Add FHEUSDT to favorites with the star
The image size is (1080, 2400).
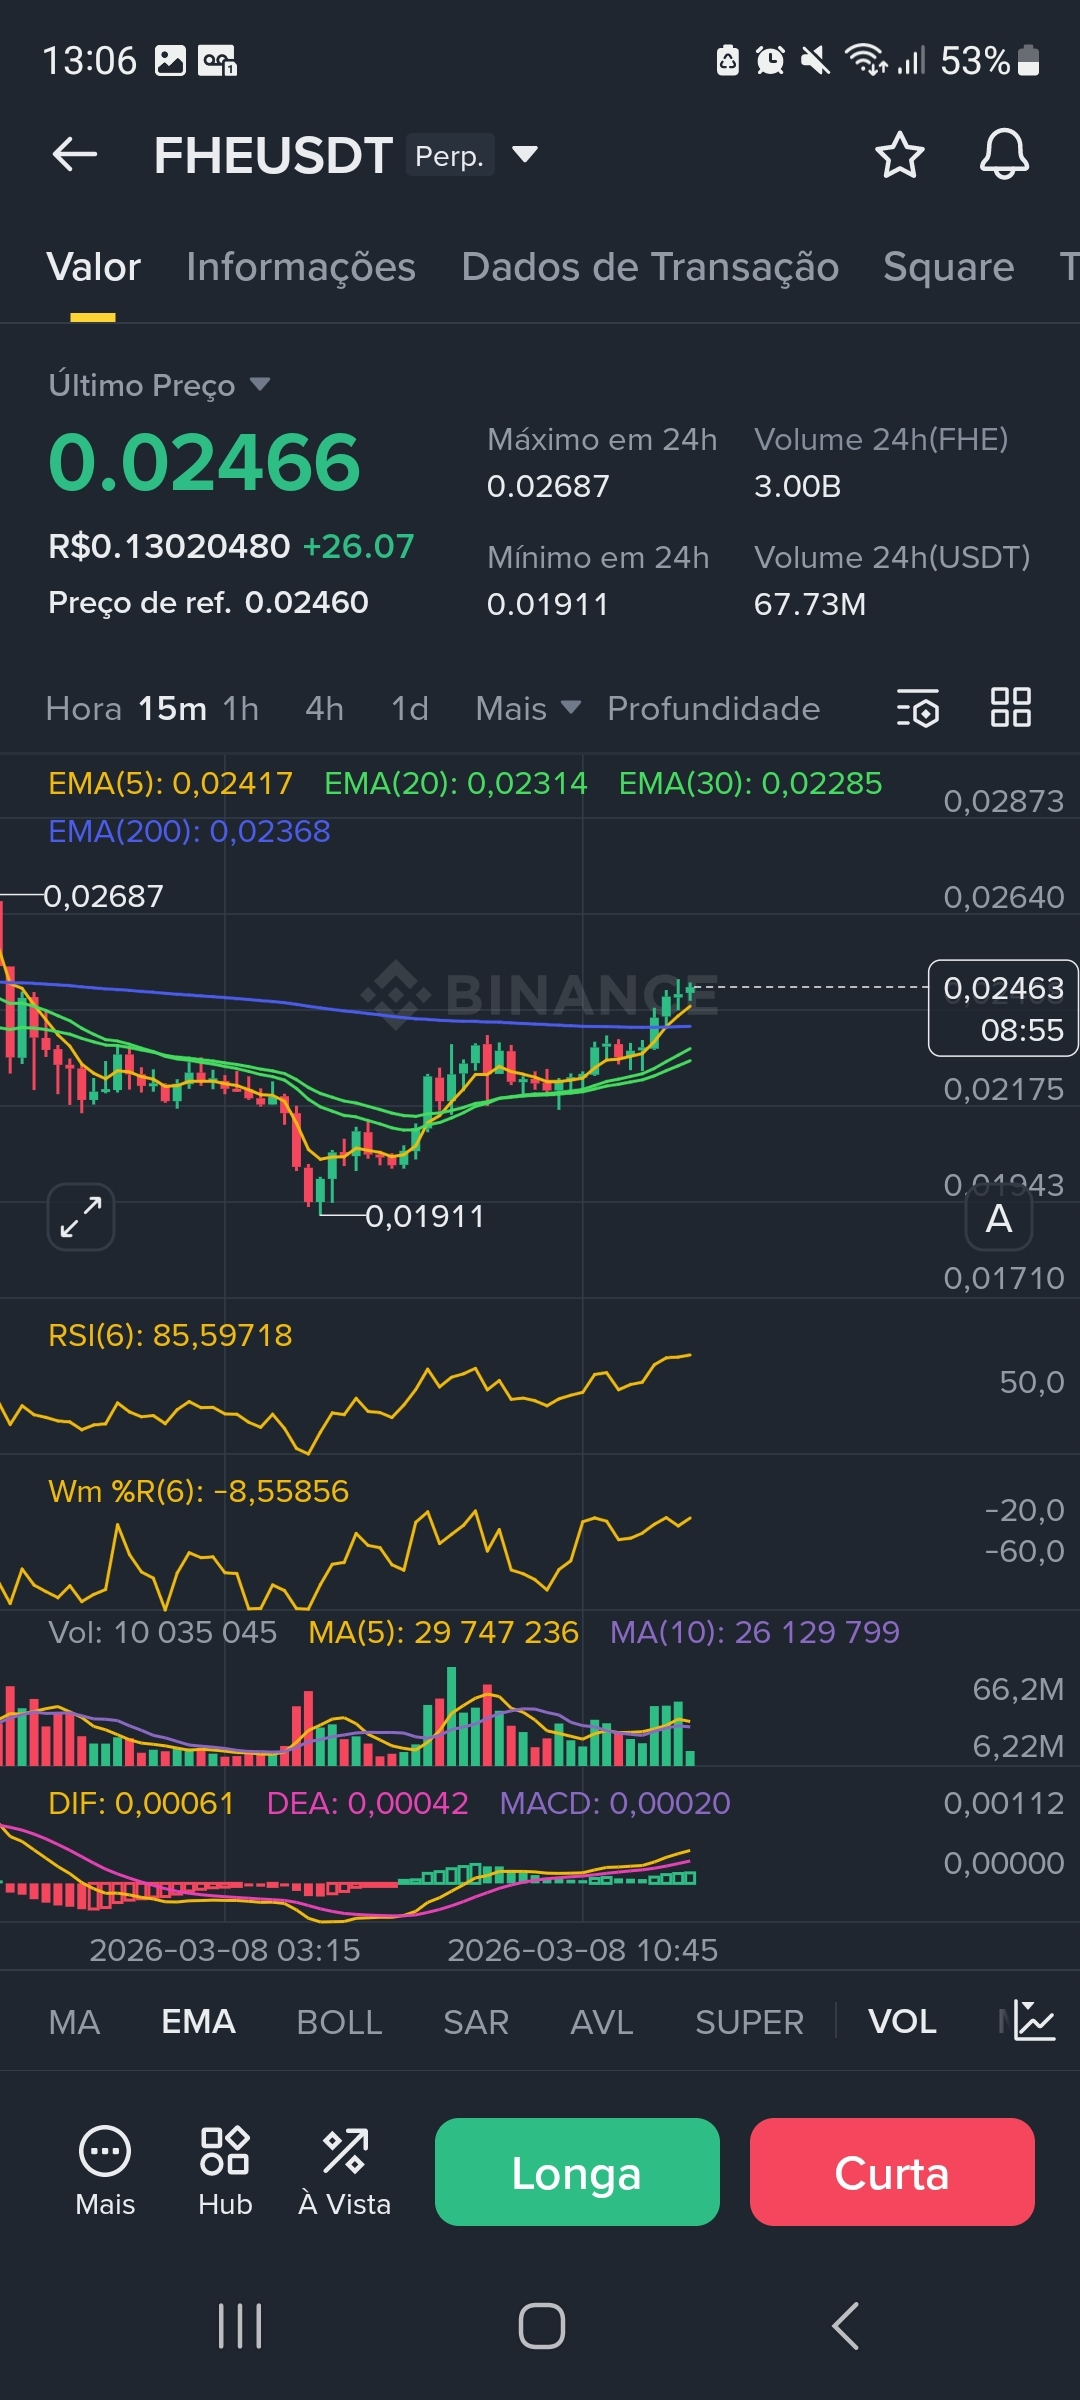(899, 155)
